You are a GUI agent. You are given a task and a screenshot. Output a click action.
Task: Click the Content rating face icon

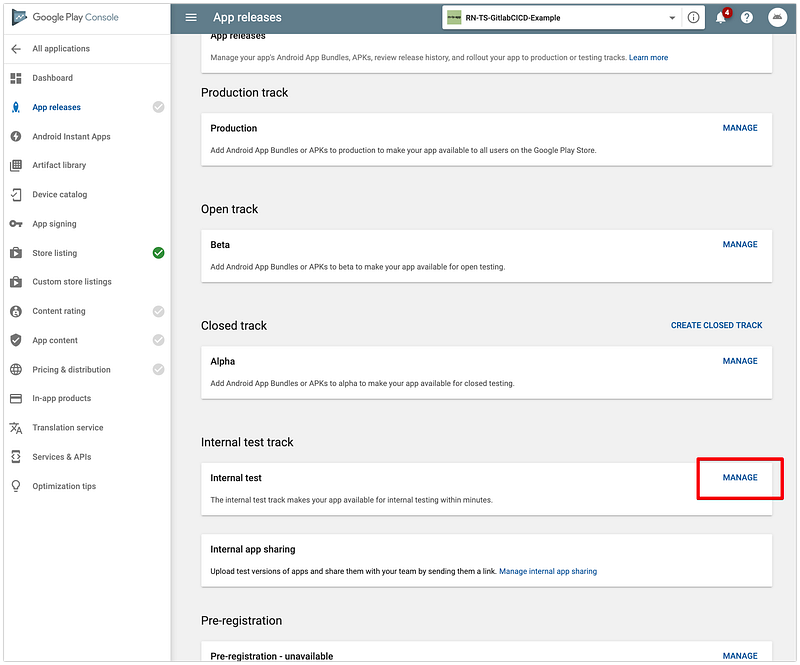coord(16,311)
